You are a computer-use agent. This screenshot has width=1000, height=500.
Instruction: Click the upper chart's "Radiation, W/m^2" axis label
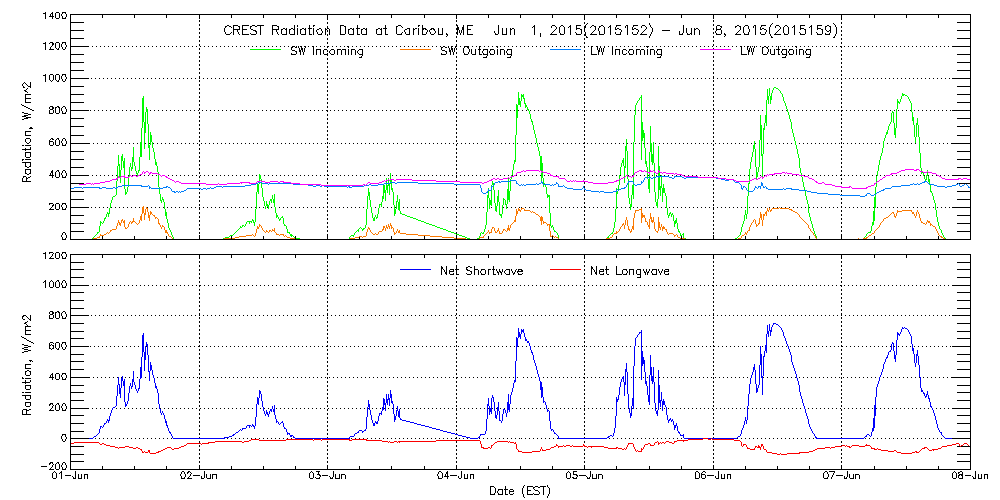point(28,127)
